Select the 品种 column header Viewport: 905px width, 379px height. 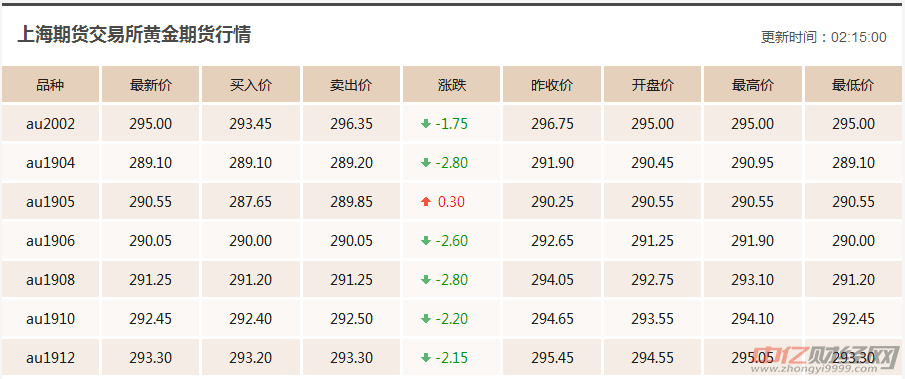[x=50, y=84]
